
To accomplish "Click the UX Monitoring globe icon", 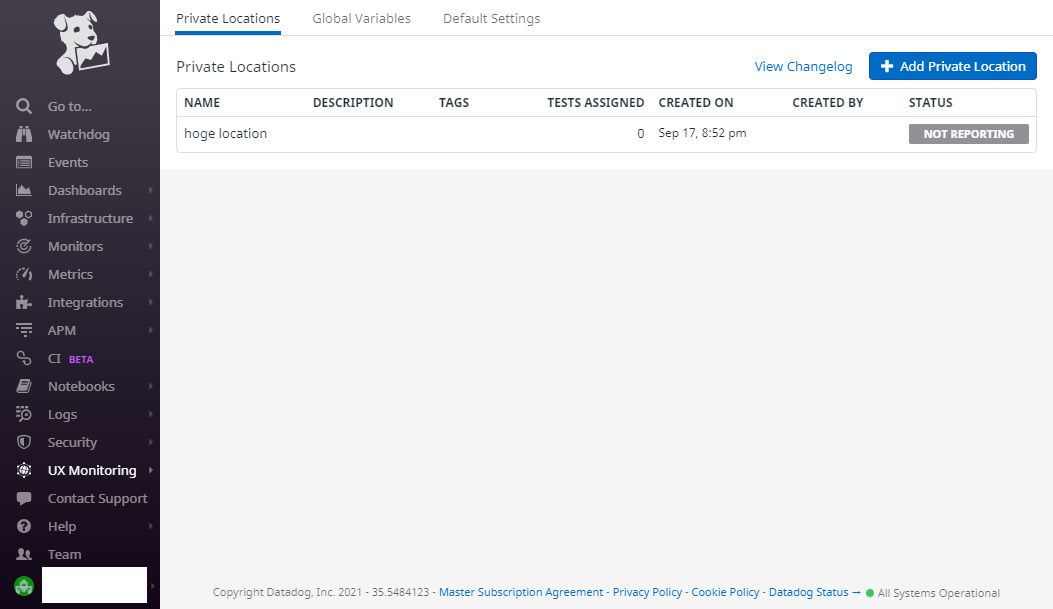I will 24,470.
